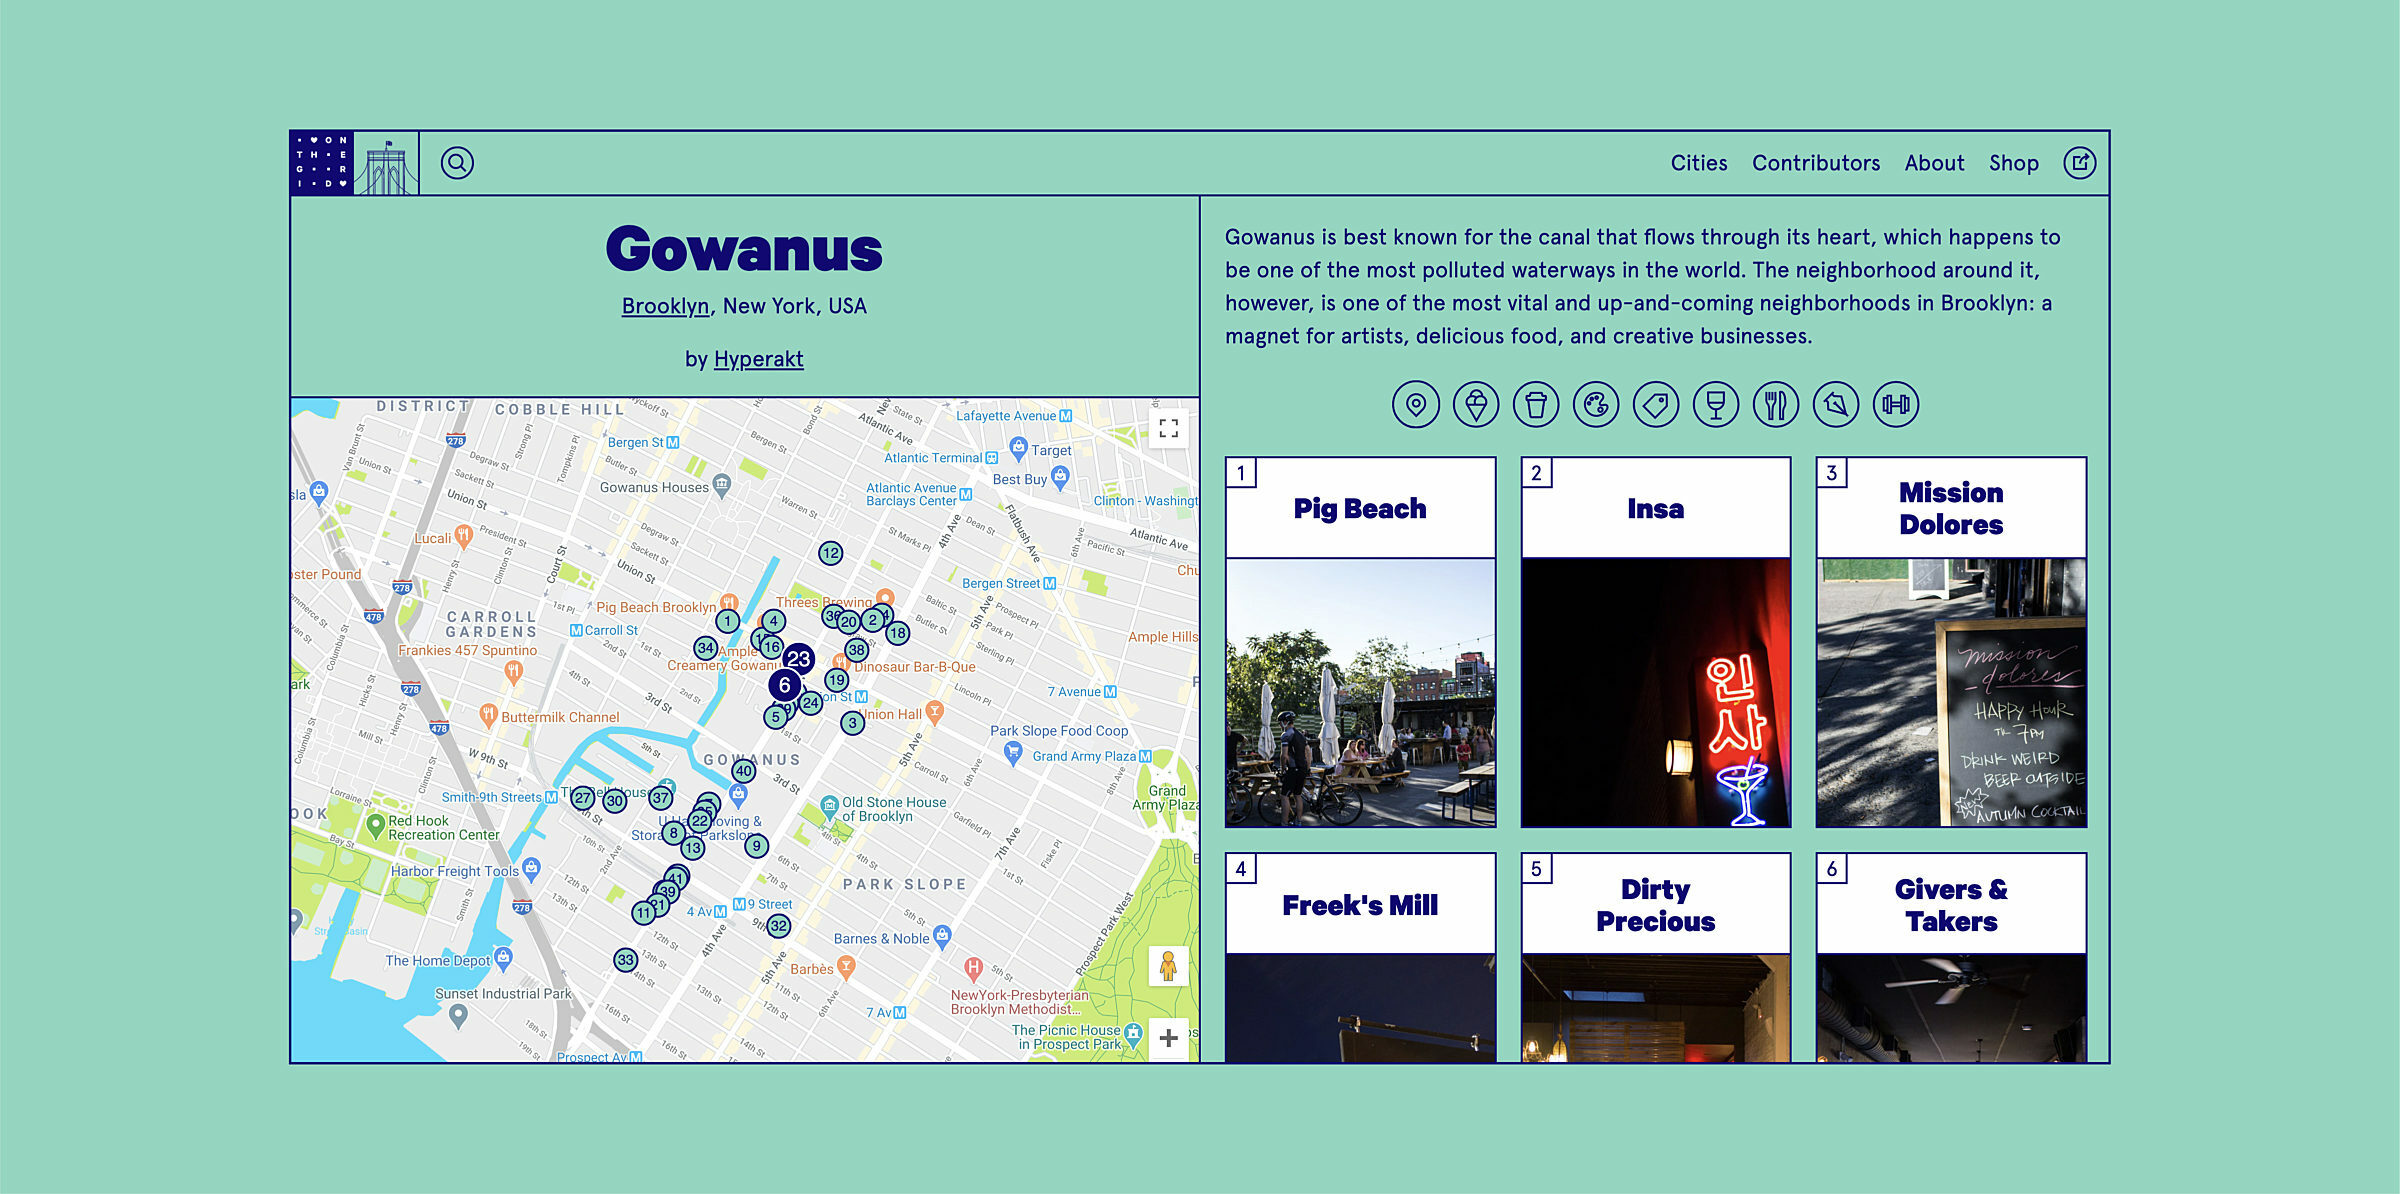The image size is (2400, 1194).
Task: Select the map pin category filter
Action: coord(1416,404)
